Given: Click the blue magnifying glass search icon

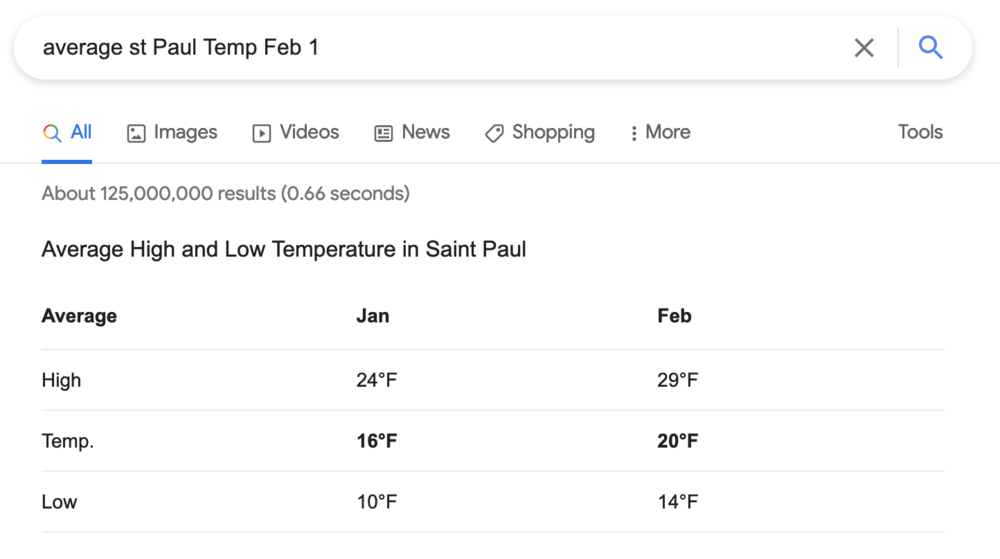Looking at the screenshot, I should 931,47.
